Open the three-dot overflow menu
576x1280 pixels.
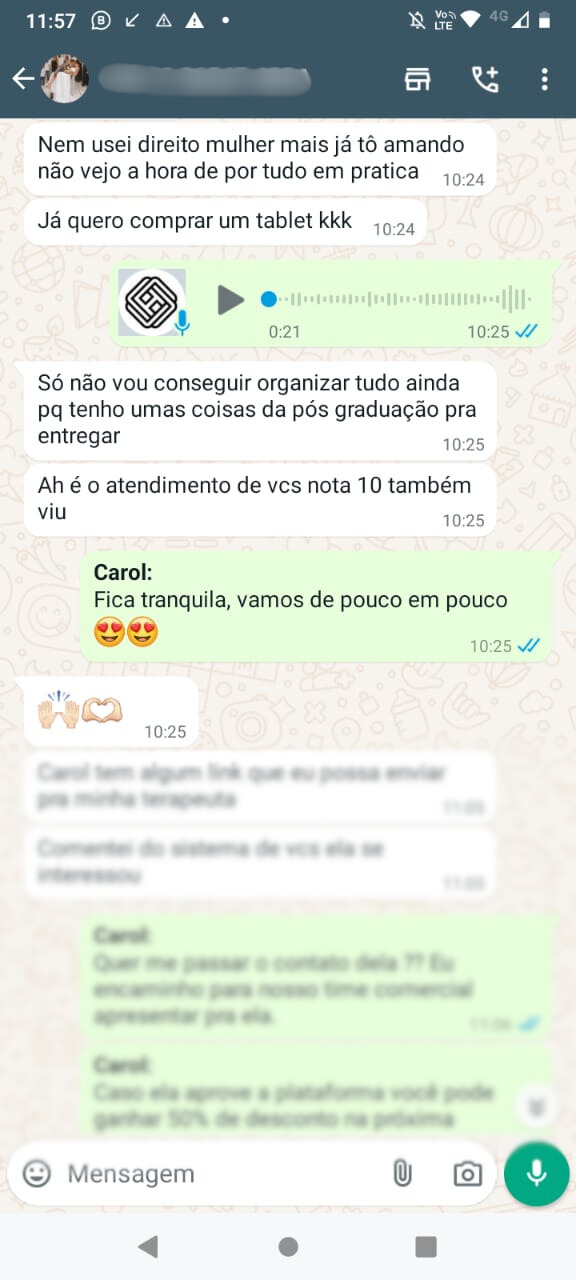point(544,80)
